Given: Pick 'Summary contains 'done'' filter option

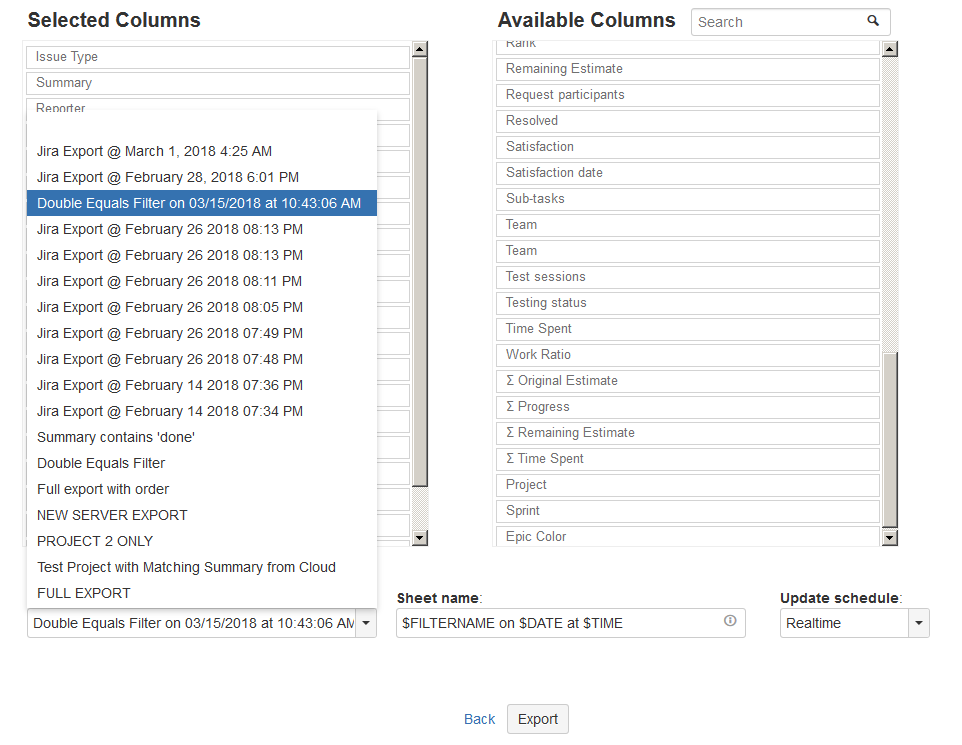Looking at the screenshot, I should pyautogui.click(x=116, y=437).
